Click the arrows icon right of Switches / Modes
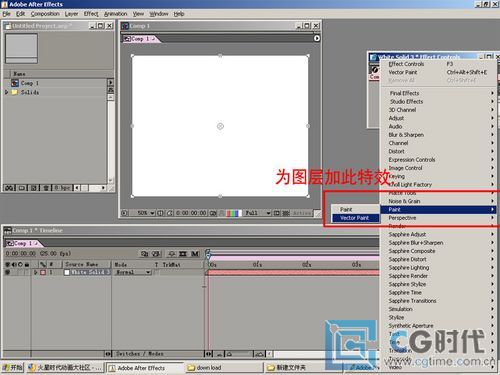The width and height of the screenshot is (500, 375). [208, 354]
